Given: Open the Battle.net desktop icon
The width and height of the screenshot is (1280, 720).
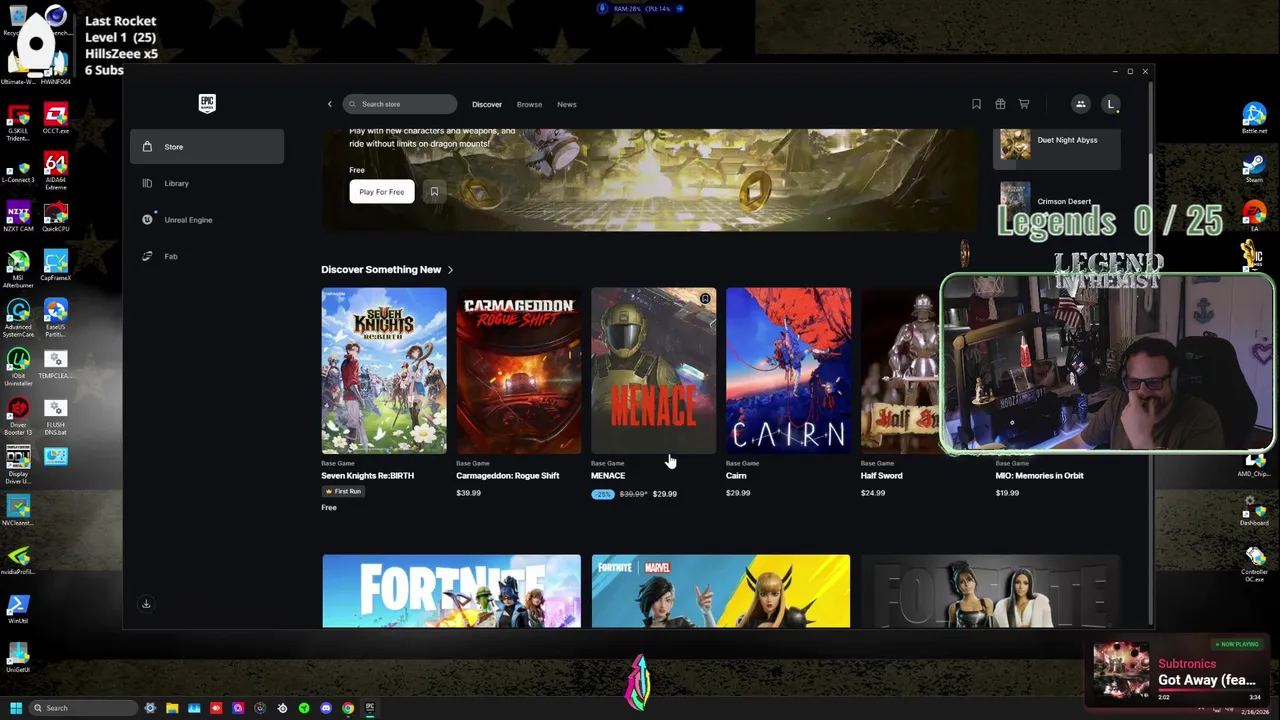Looking at the screenshot, I should (x=1254, y=119).
